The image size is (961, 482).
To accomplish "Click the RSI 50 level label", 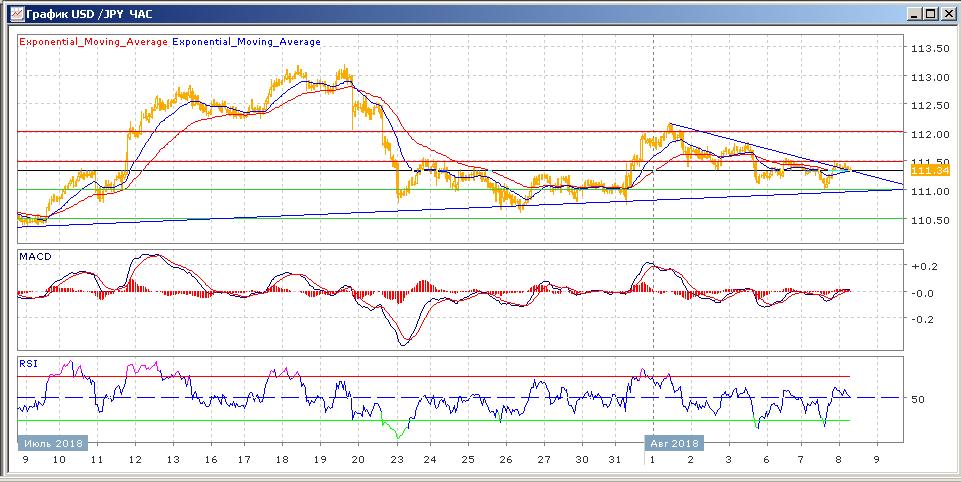I will [x=916, y=399].
